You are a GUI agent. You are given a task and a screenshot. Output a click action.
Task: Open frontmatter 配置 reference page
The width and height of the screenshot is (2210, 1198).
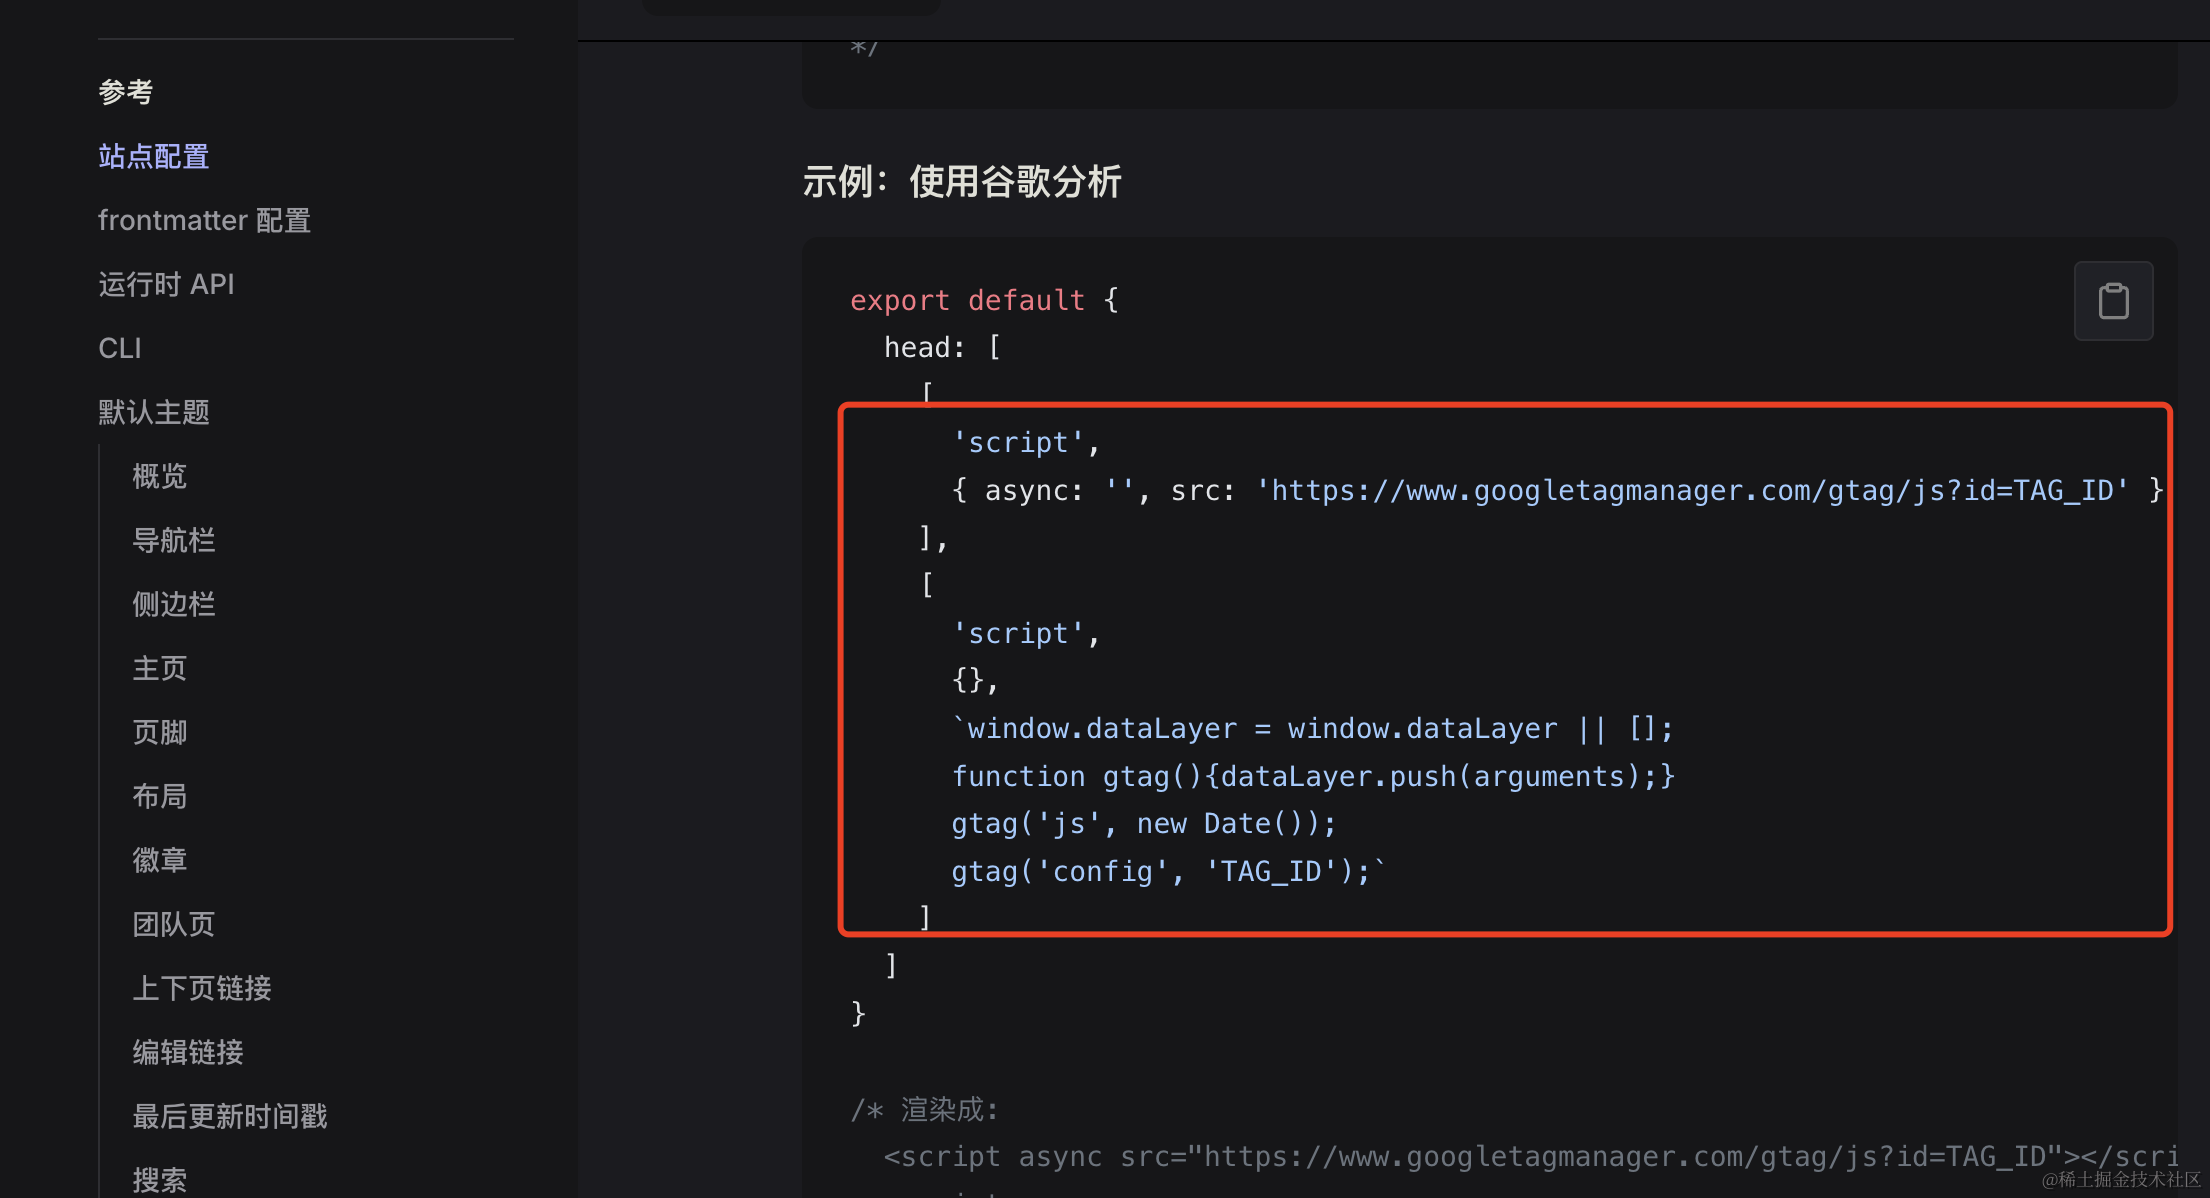(204, 221)
